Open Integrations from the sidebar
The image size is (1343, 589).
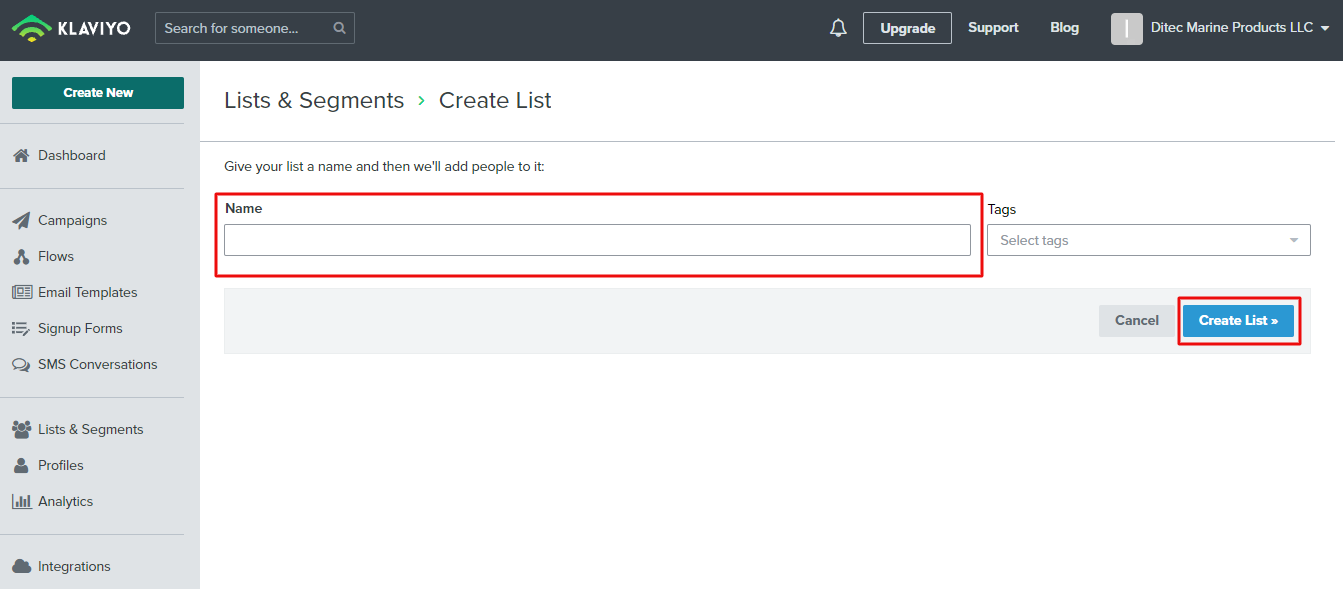(74, 567)
